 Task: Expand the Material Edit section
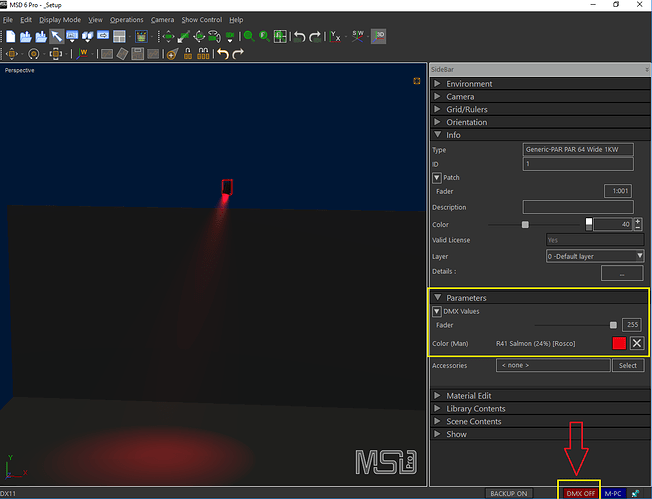[x=437, y=395]
